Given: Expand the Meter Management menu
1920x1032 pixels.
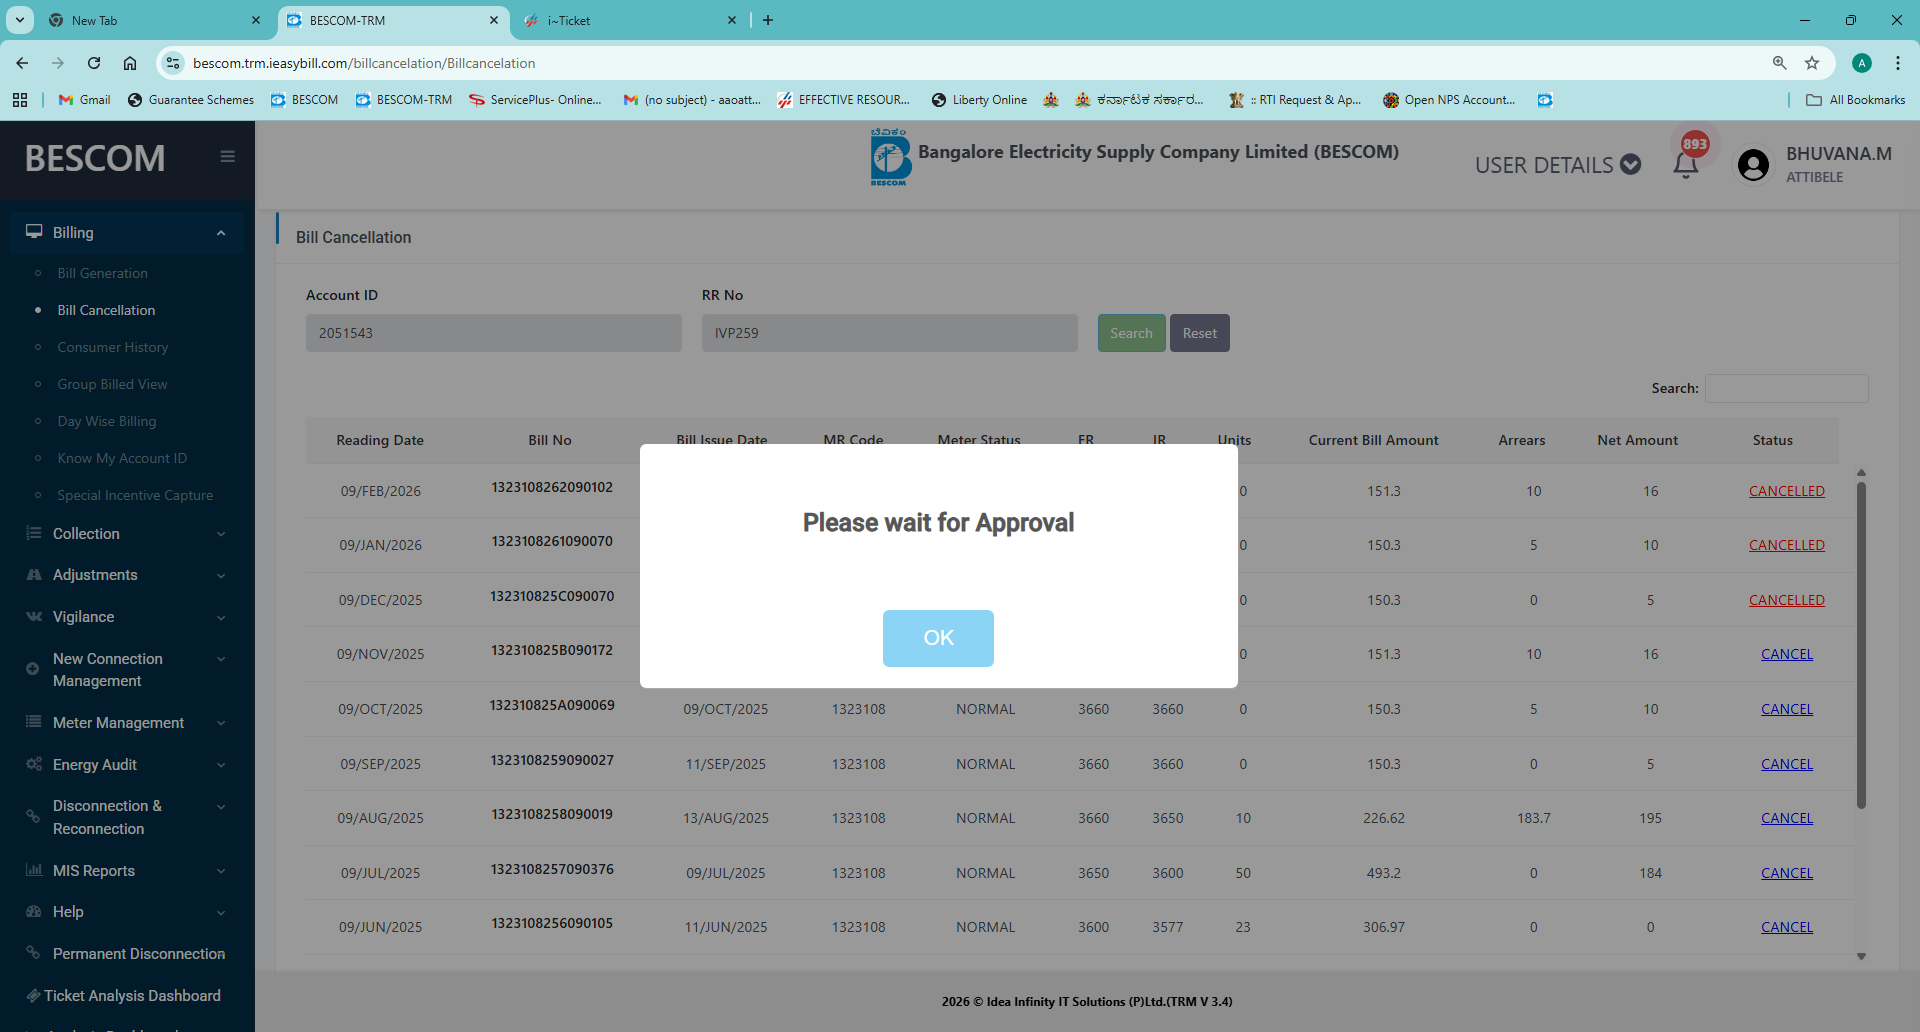Looking at the screenshot, I should coord(127,723).
